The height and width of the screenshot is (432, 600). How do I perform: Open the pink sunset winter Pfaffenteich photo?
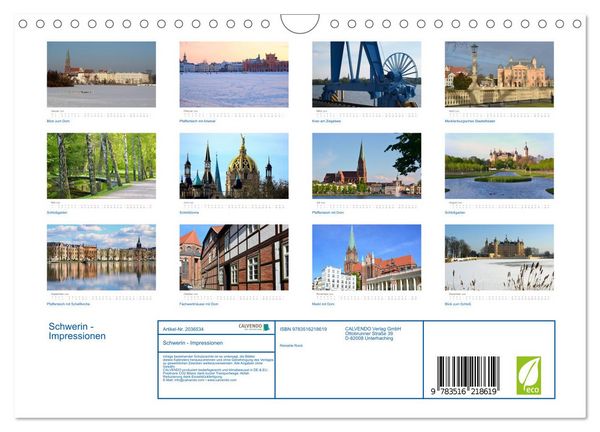[234, 74]
